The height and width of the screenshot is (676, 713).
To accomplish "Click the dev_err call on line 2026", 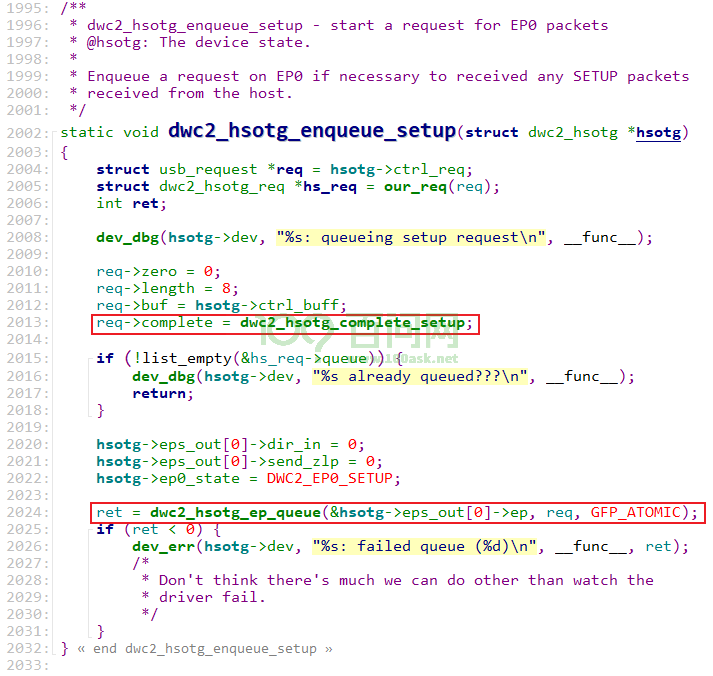I will coord(163,547).
